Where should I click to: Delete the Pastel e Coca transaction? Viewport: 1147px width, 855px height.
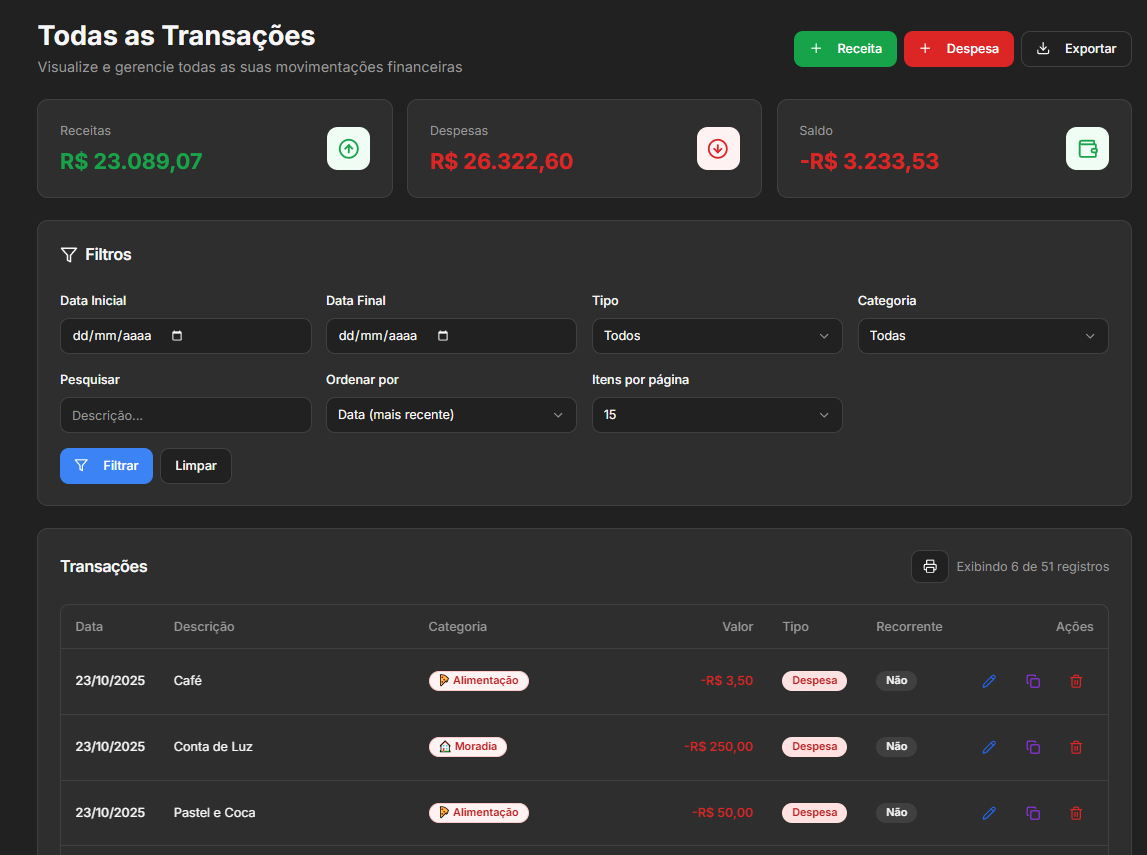(1076, 813)
